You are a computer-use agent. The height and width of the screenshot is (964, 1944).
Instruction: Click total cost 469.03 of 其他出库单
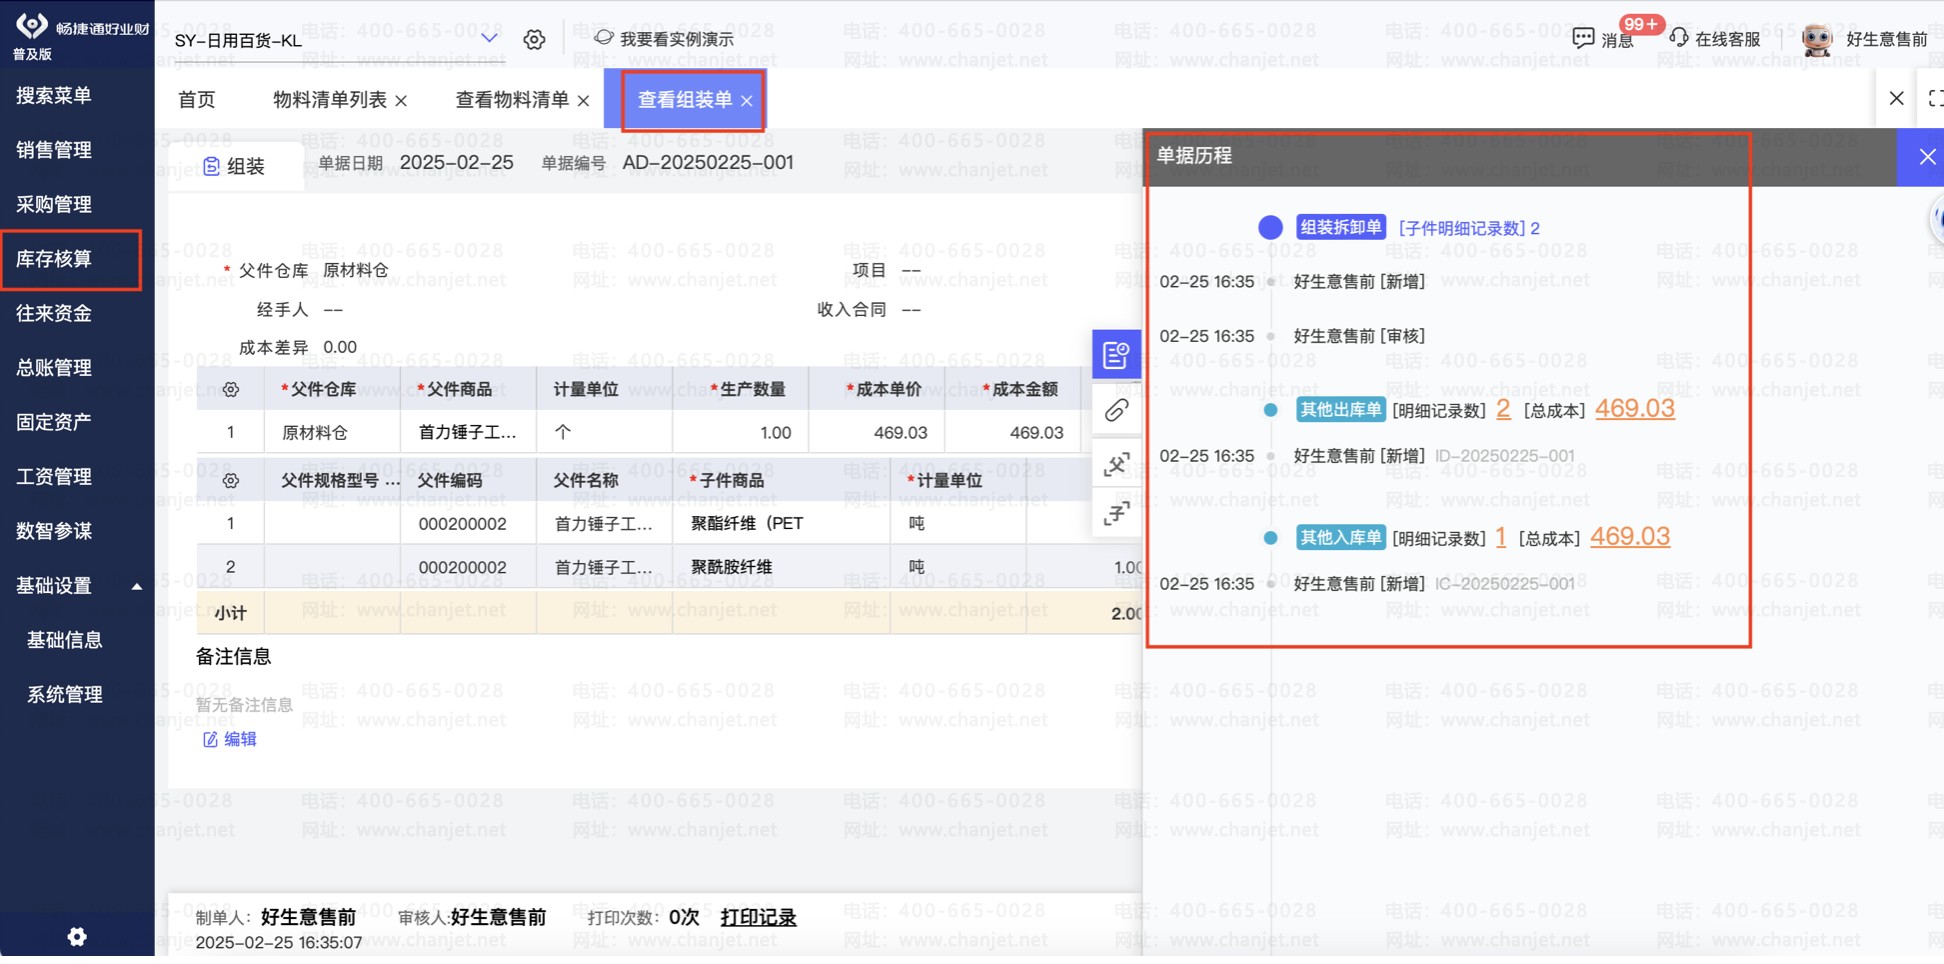pyautogui.click(x=1634, y=409)
